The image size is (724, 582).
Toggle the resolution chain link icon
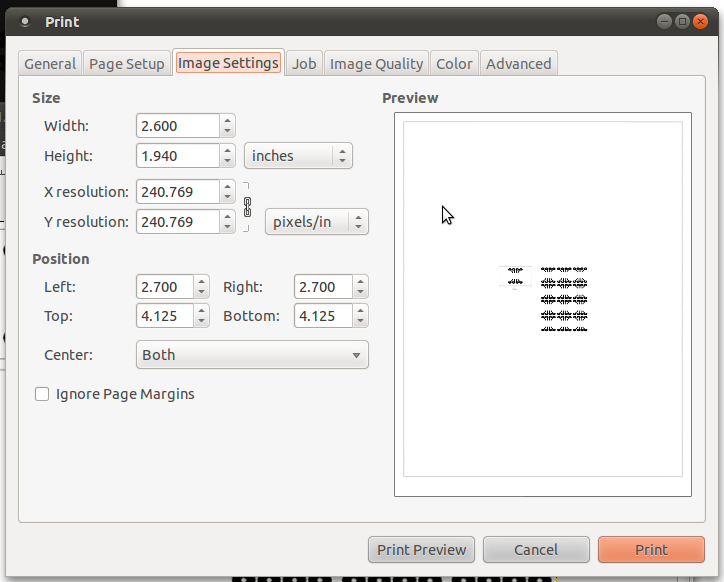tap(247, 207)
